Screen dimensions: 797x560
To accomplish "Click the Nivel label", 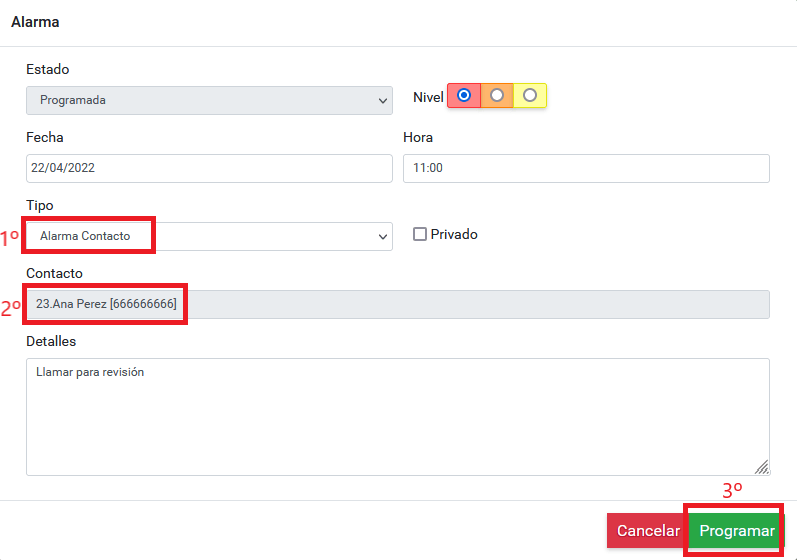I will [x=428, y=97].
